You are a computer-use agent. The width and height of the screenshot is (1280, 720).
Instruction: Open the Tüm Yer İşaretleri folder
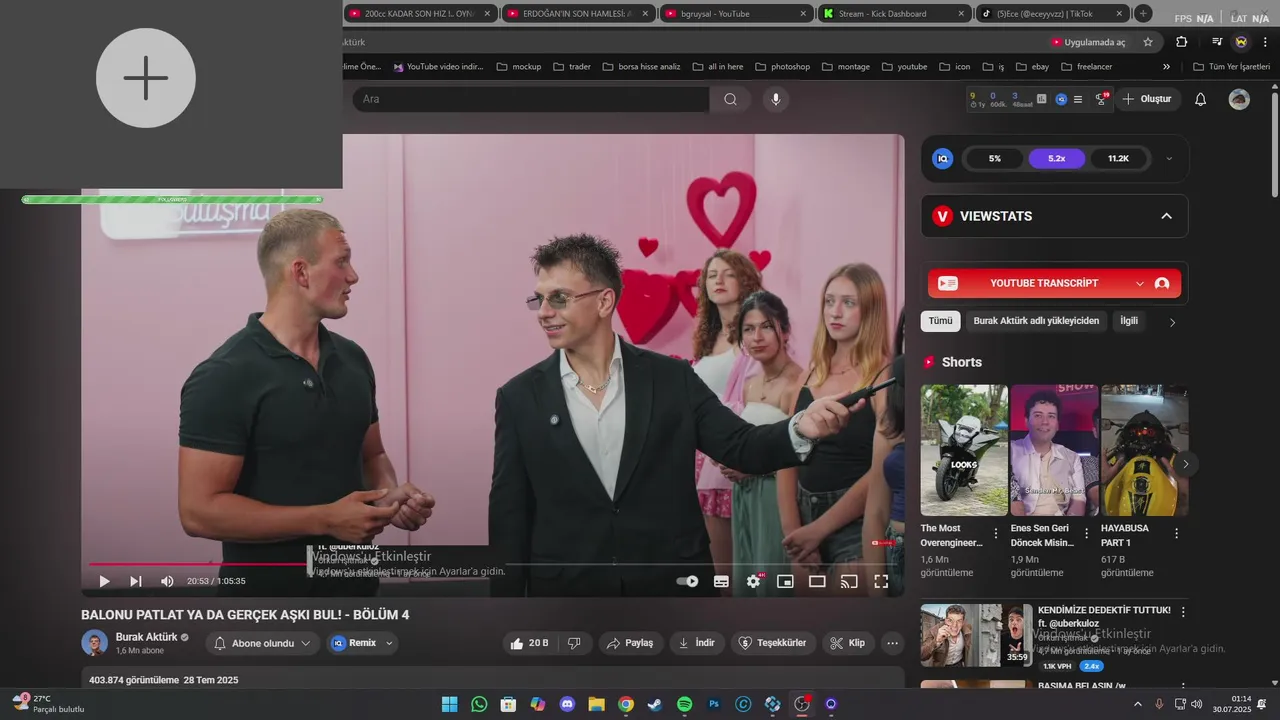1231,67
